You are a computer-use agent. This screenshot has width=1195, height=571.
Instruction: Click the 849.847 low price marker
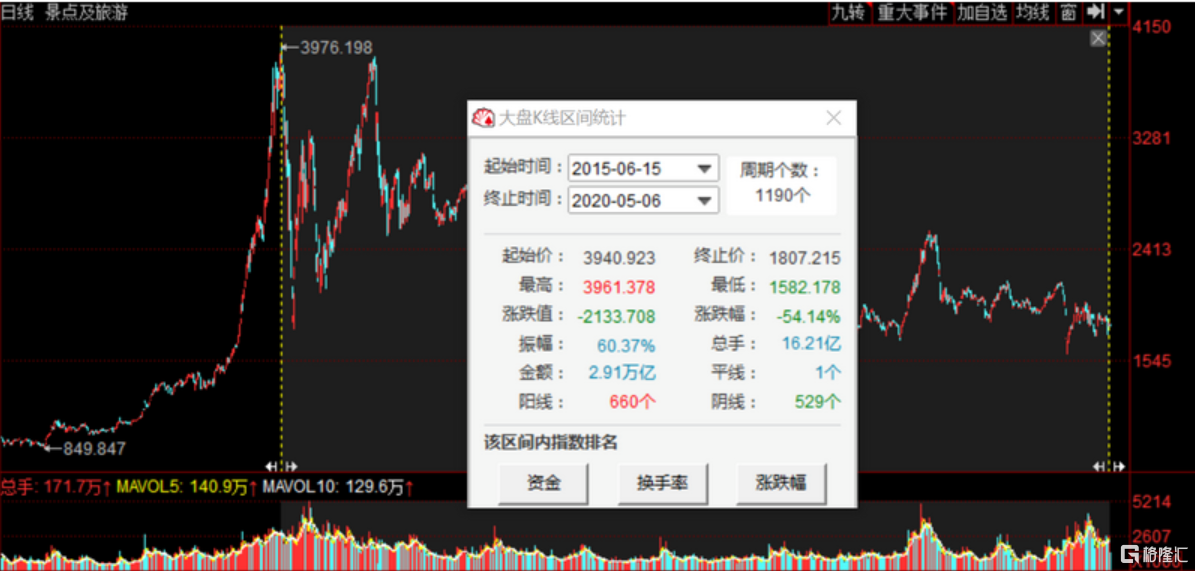coord(94,448)
